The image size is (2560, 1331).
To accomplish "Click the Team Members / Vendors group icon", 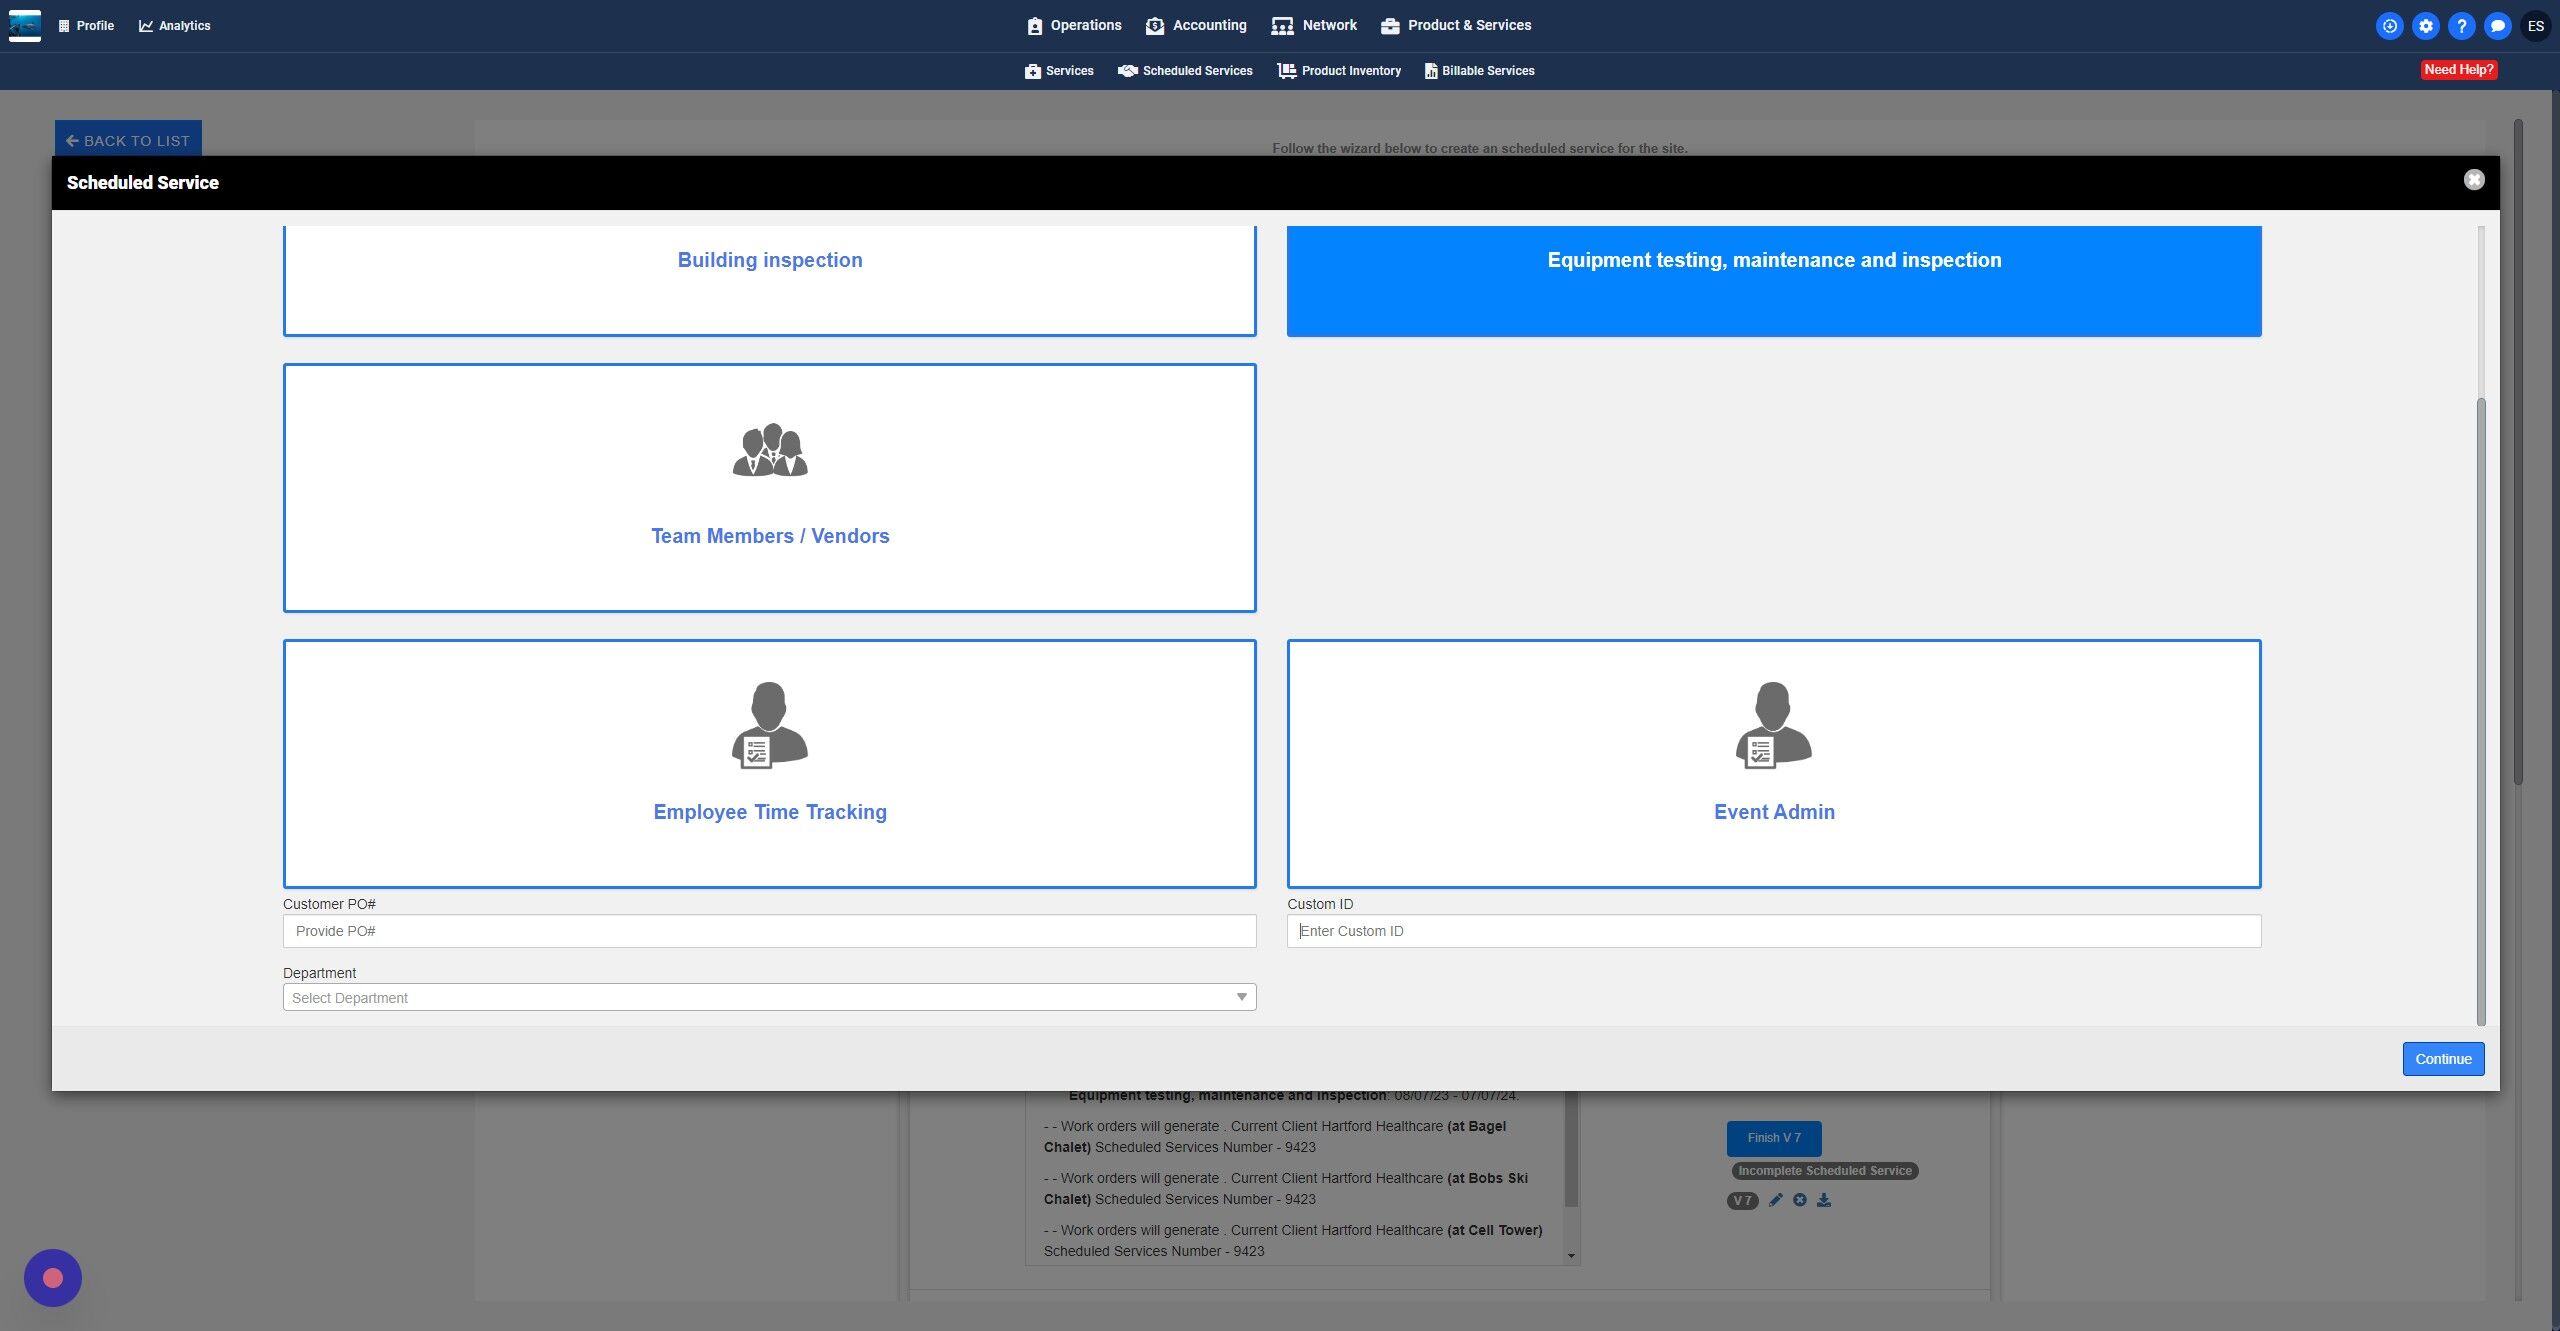I will pos(769,450).
